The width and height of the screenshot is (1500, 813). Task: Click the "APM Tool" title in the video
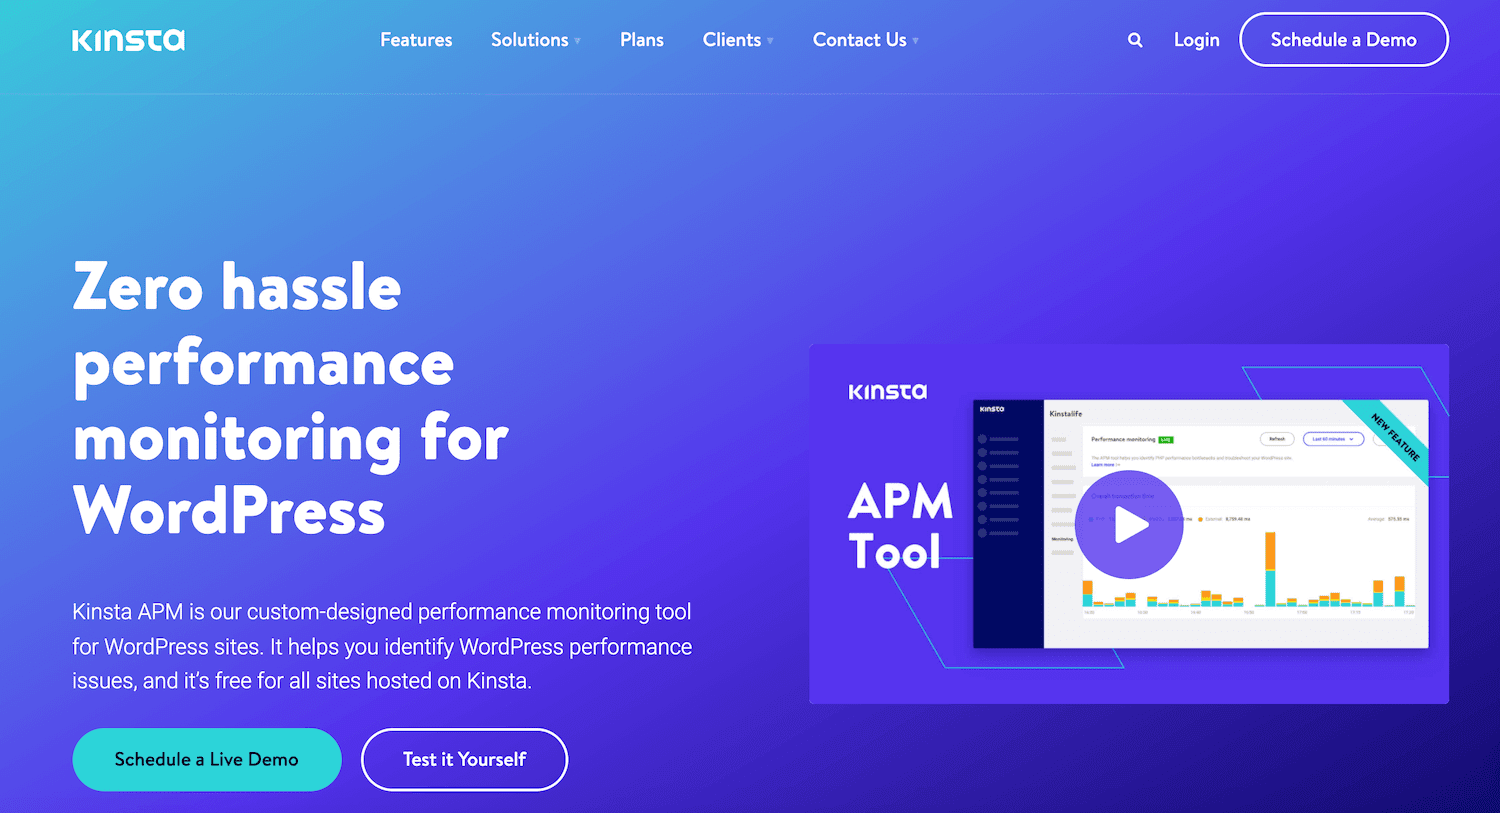pyautogui.click(x=900, y=526)
